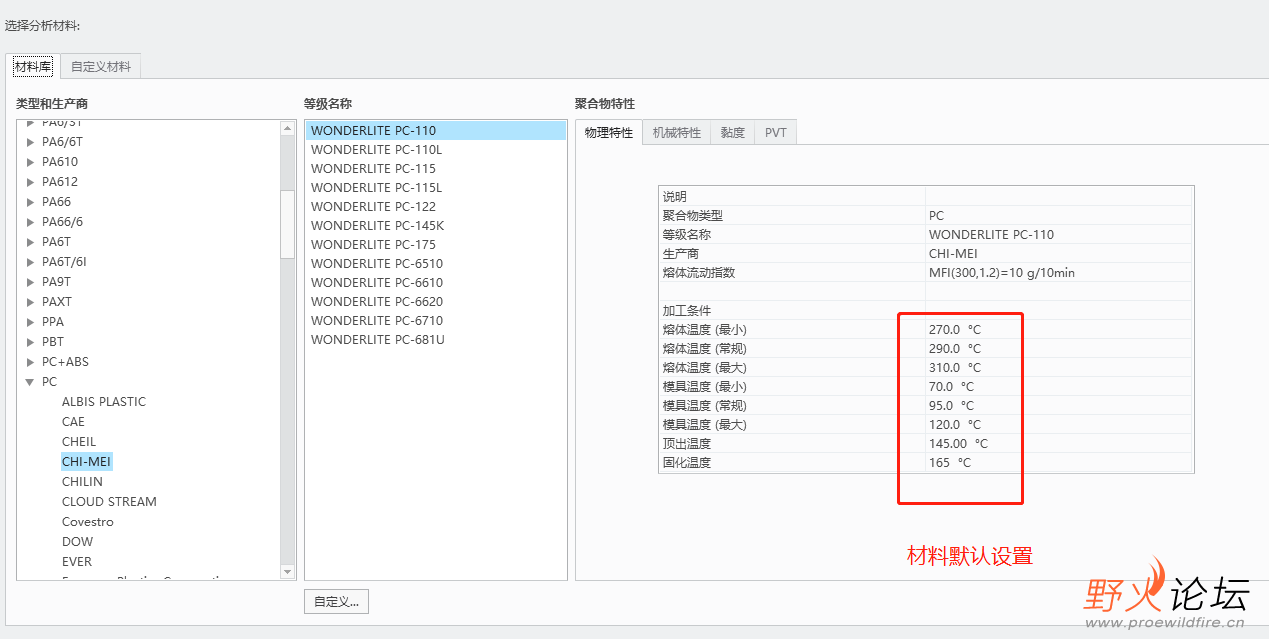Select grade WONDERLITE PC-145K
1269x639 pixels.
tap(435, 226)
